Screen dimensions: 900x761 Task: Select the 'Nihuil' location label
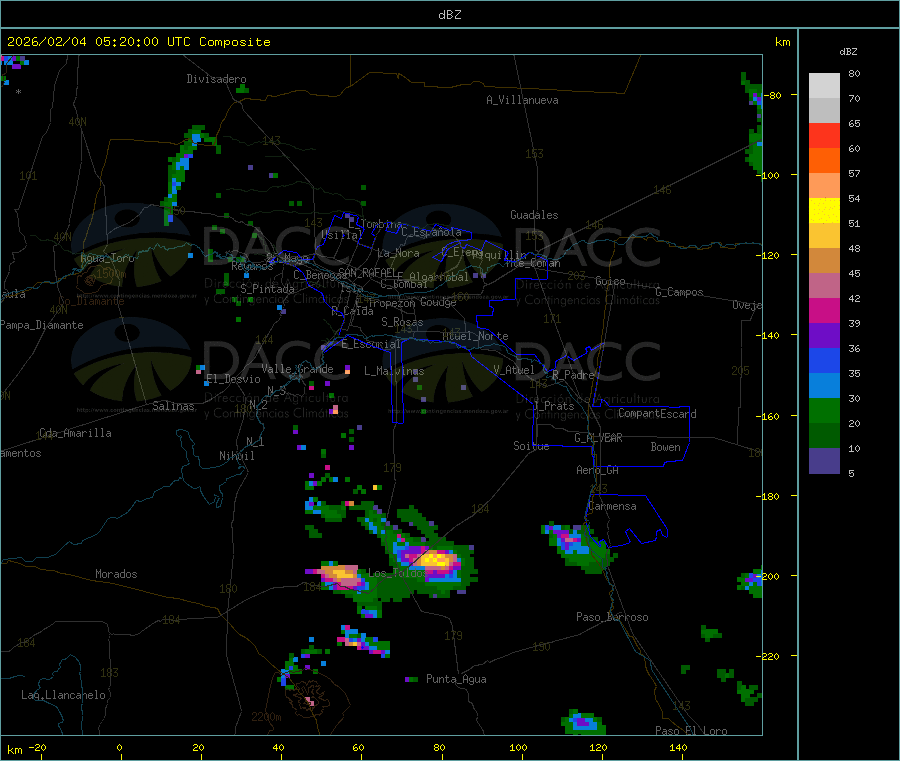click(x=237, y=456)
